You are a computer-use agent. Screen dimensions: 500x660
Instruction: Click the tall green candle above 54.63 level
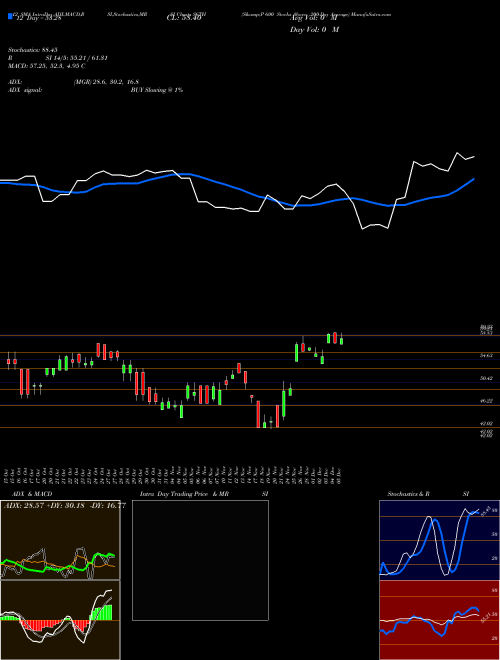296,352
